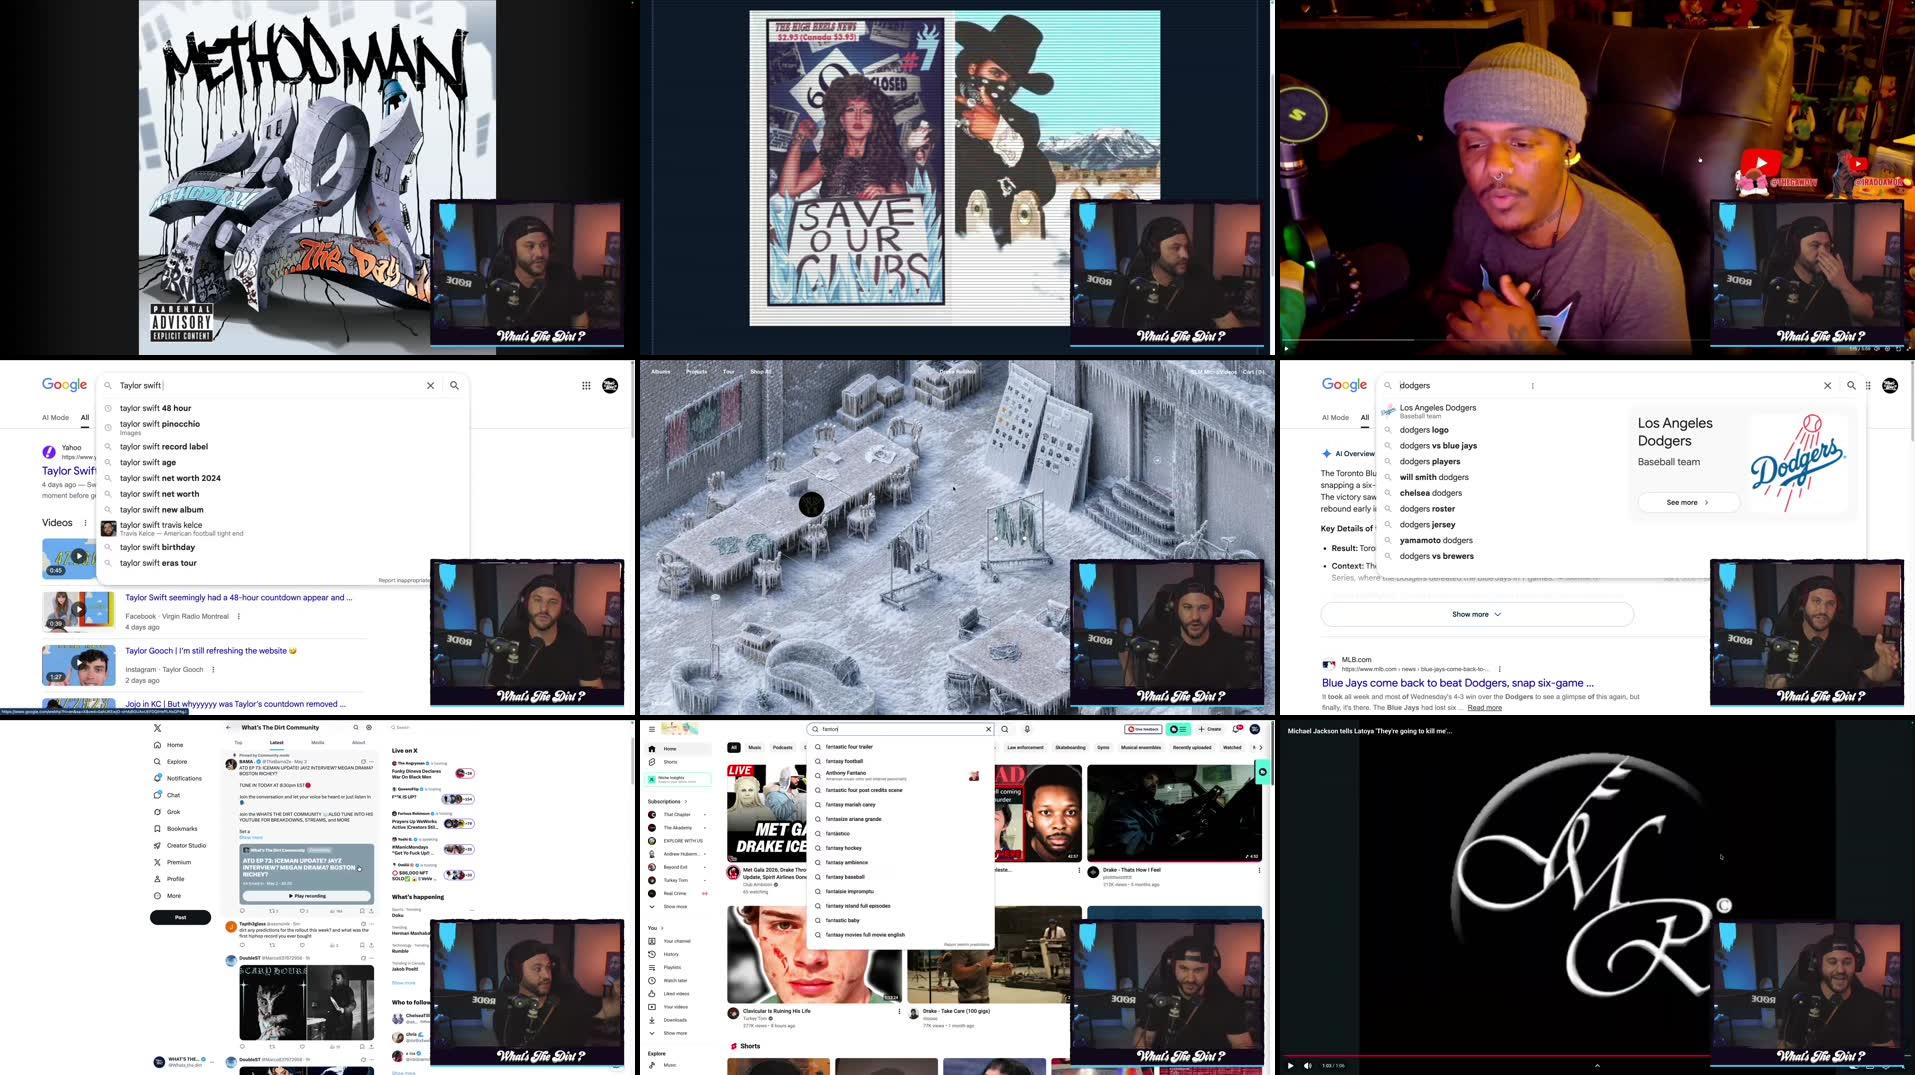Open Bookmarks in the X sidebar
The width and height of the screenshot is (1915, 1075).
(175, 829)
